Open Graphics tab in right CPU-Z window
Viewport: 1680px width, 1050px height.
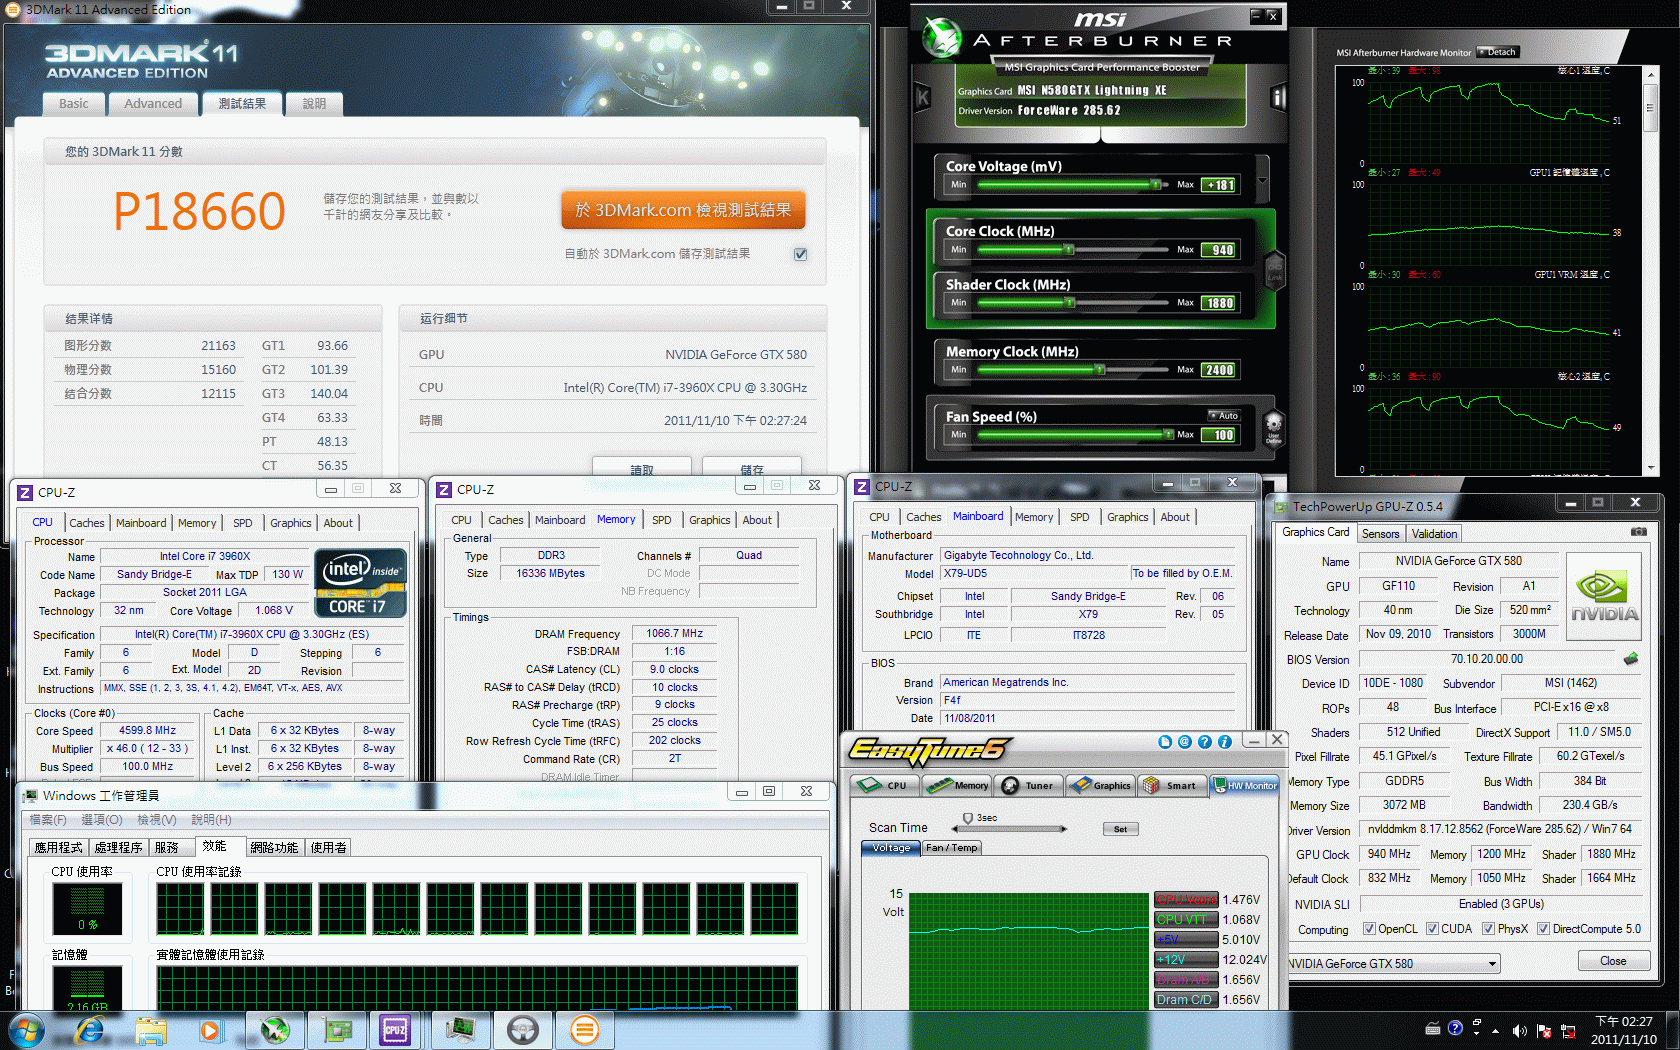tap(1127, 517)
